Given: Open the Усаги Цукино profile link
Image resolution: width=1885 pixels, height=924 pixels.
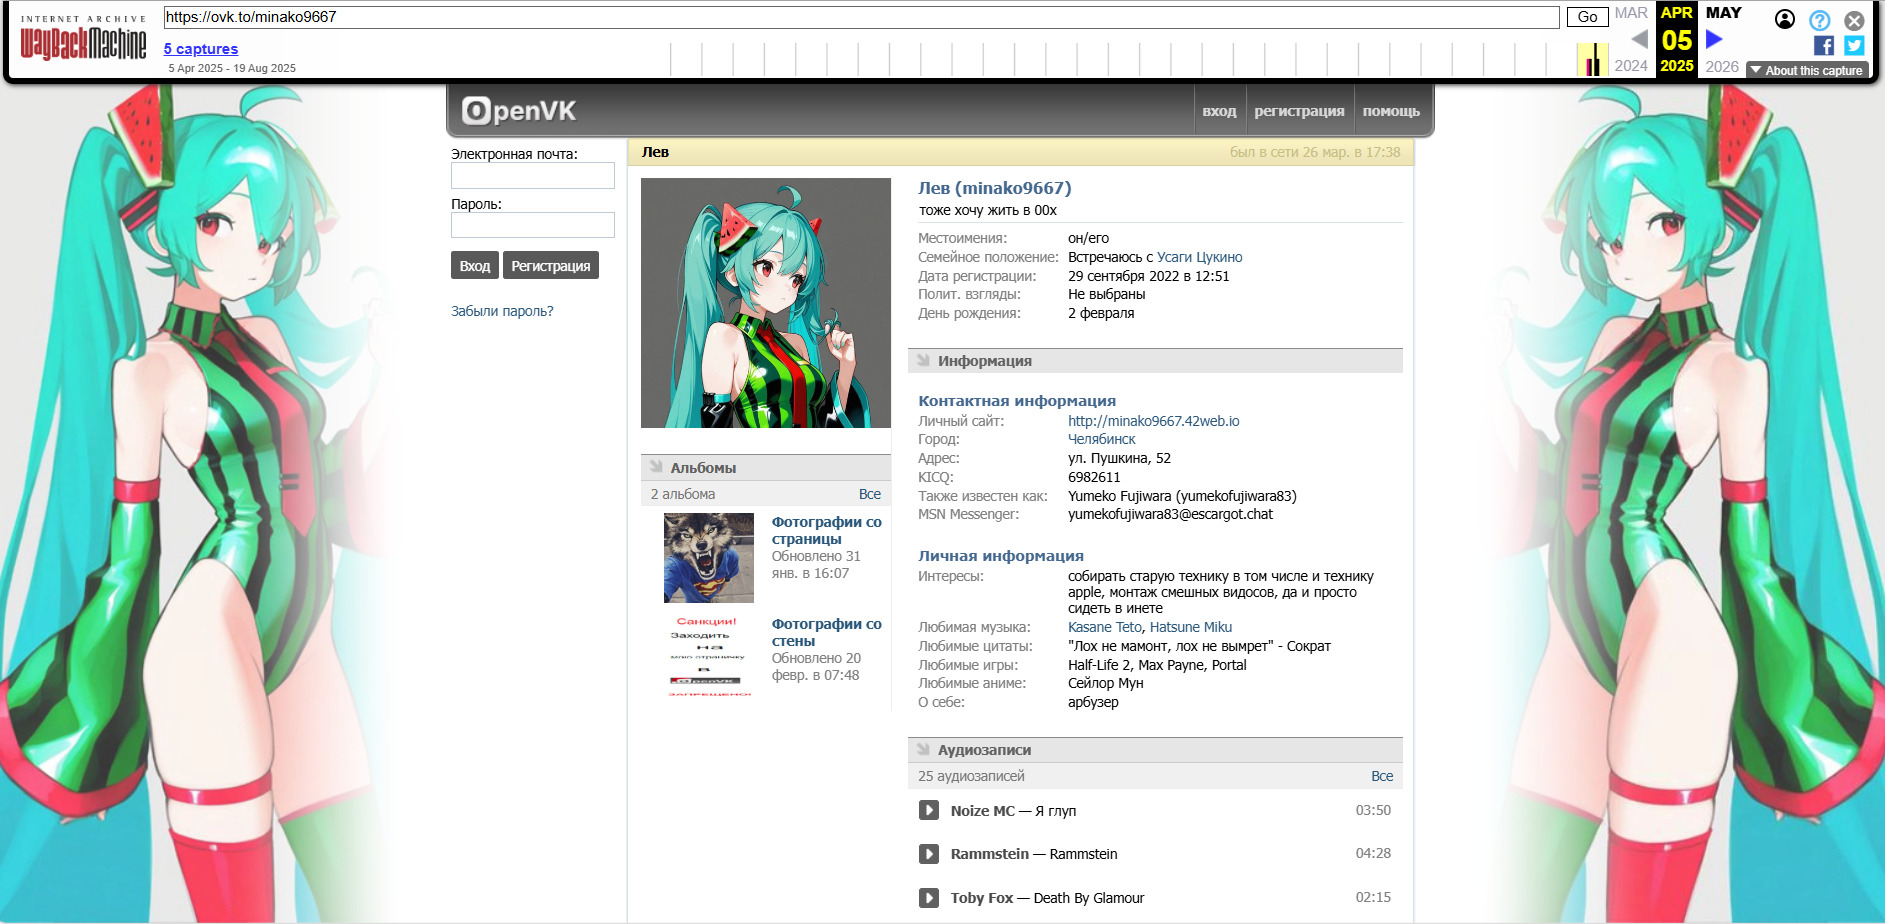Looking at the screenshot, I should pos(1200,257).
